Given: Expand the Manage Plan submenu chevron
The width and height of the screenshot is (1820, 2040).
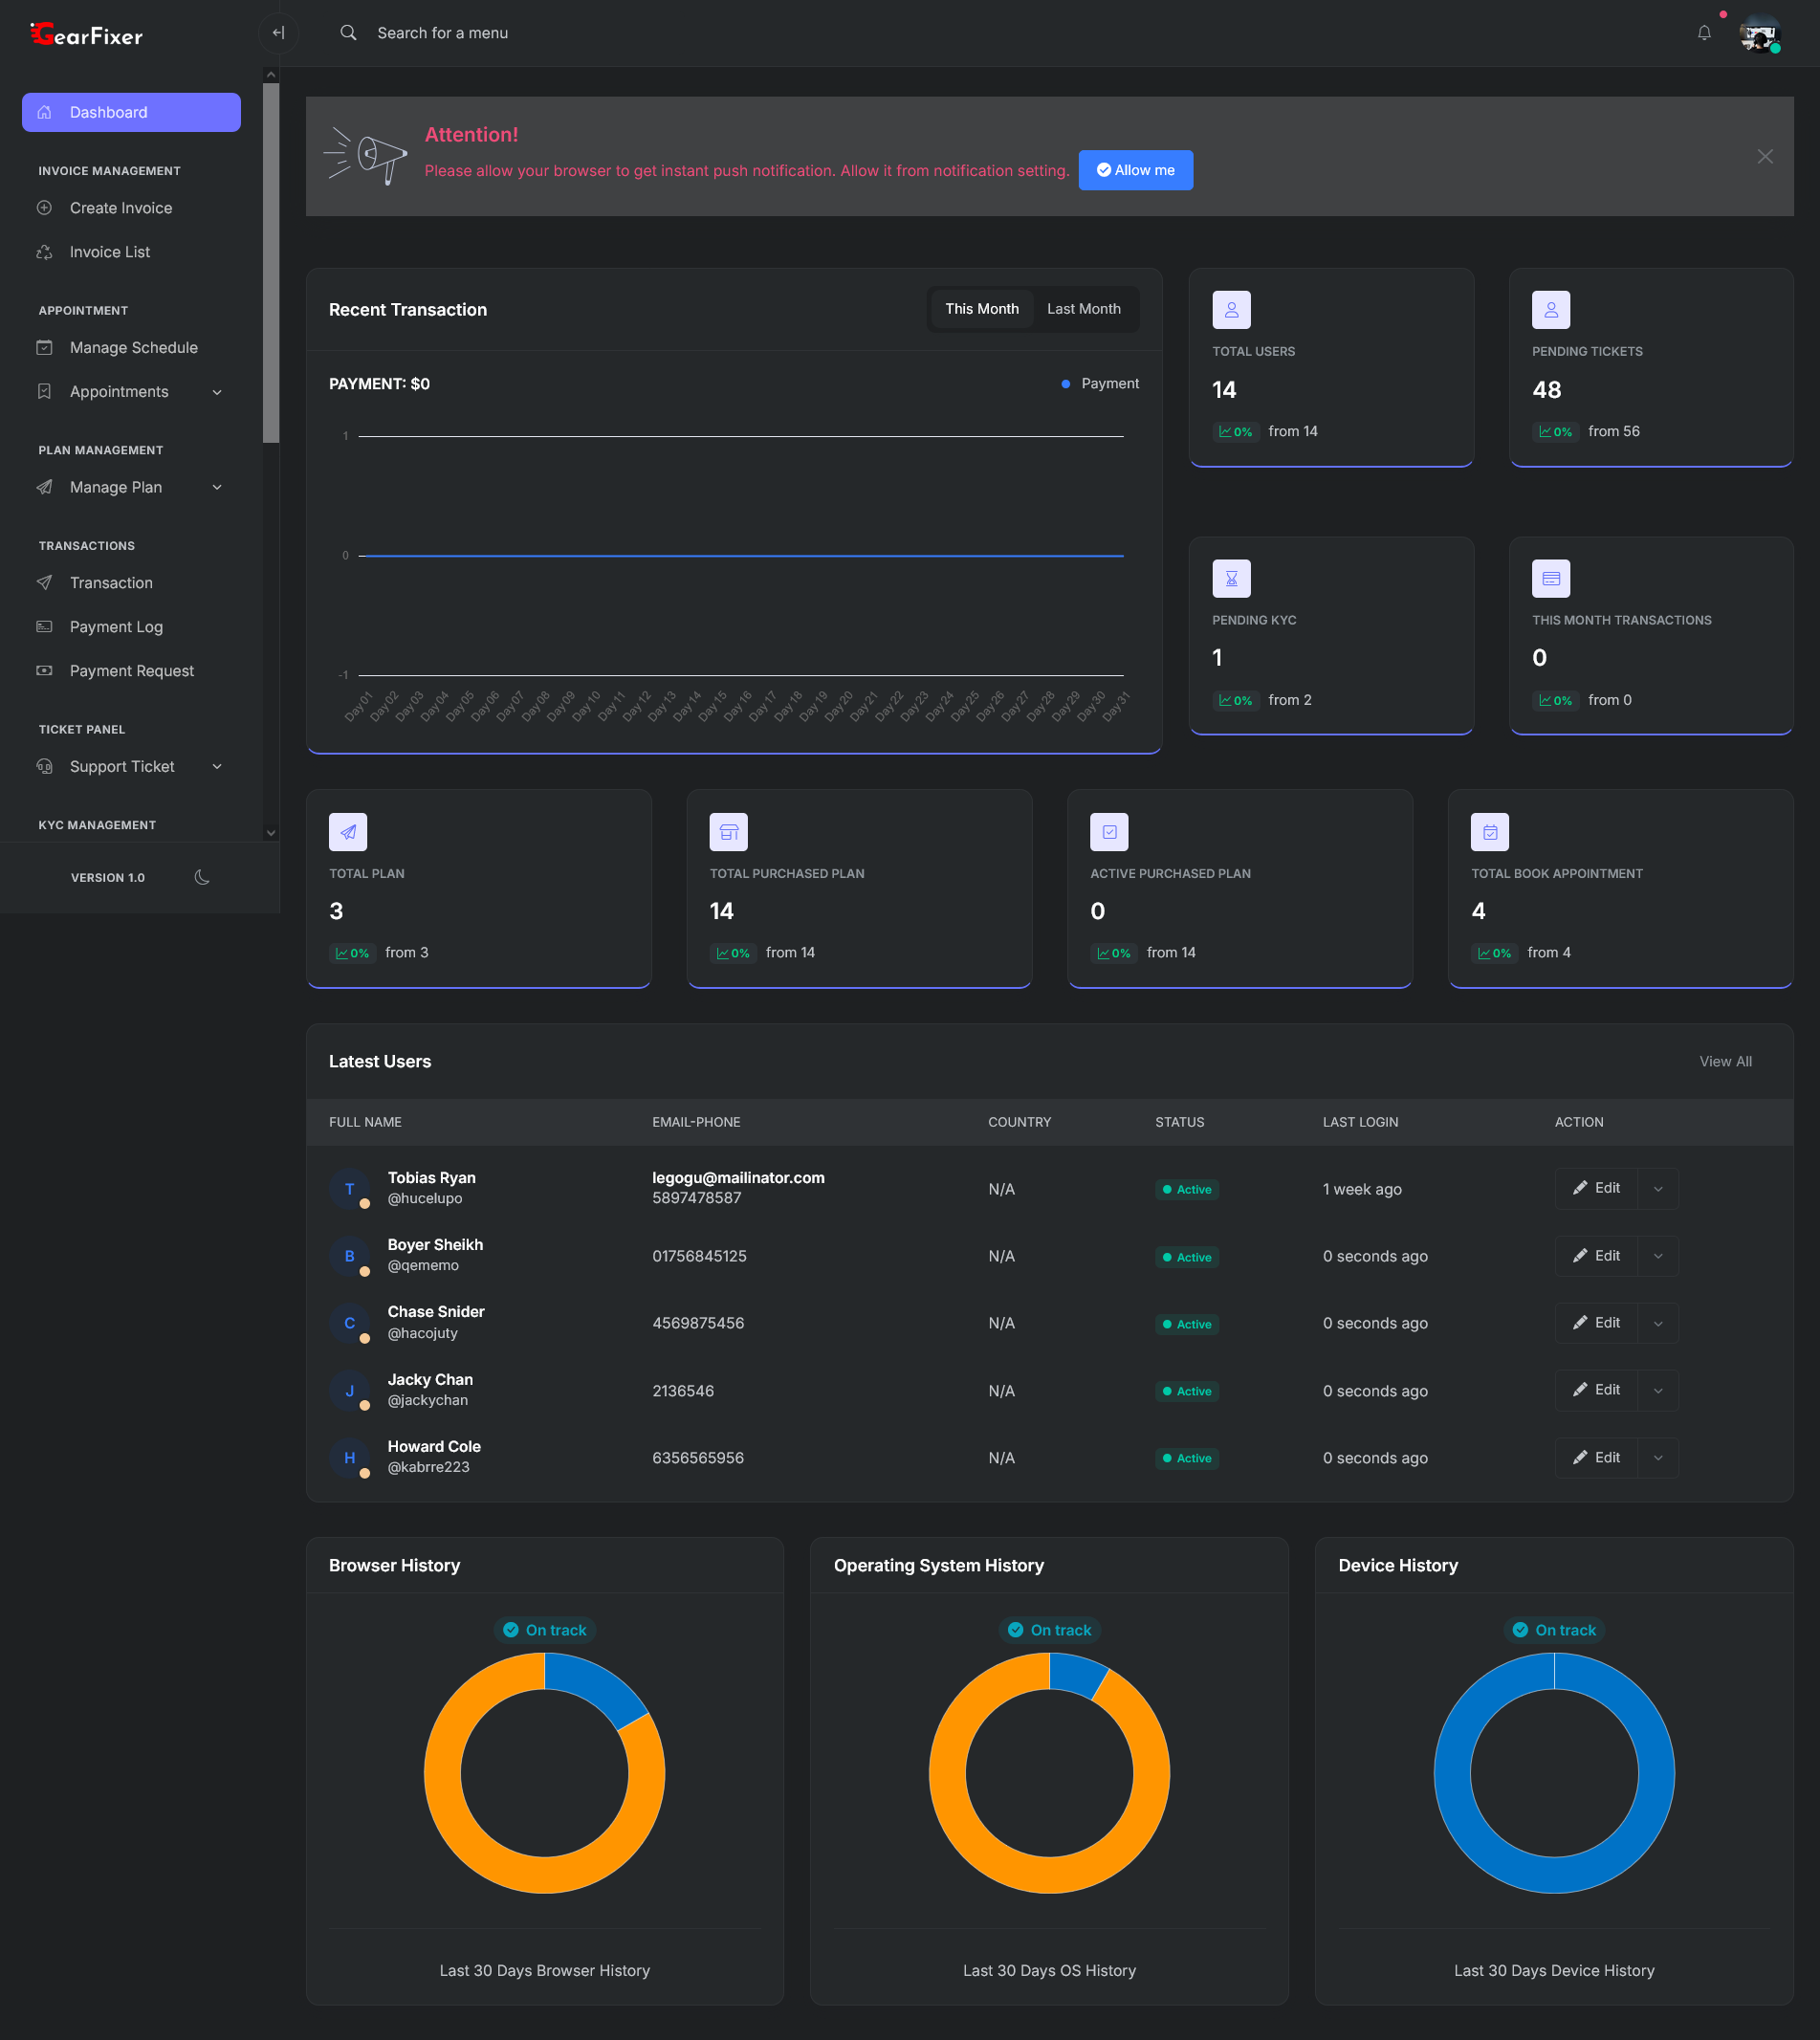Looking at the screenshot, I should 217,487.
